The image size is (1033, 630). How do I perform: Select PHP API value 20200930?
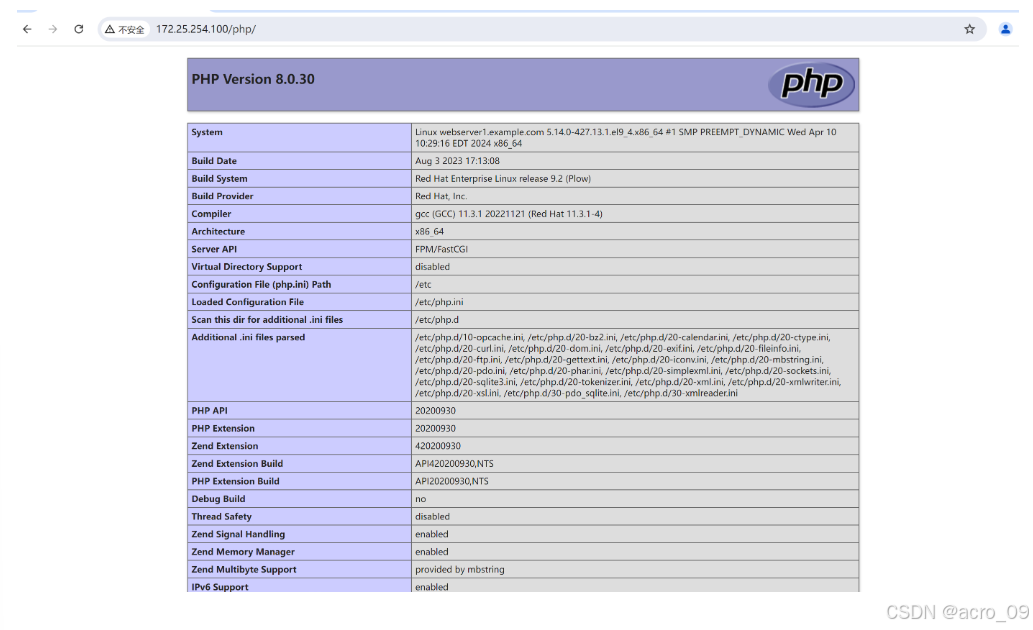pos(435,411)
